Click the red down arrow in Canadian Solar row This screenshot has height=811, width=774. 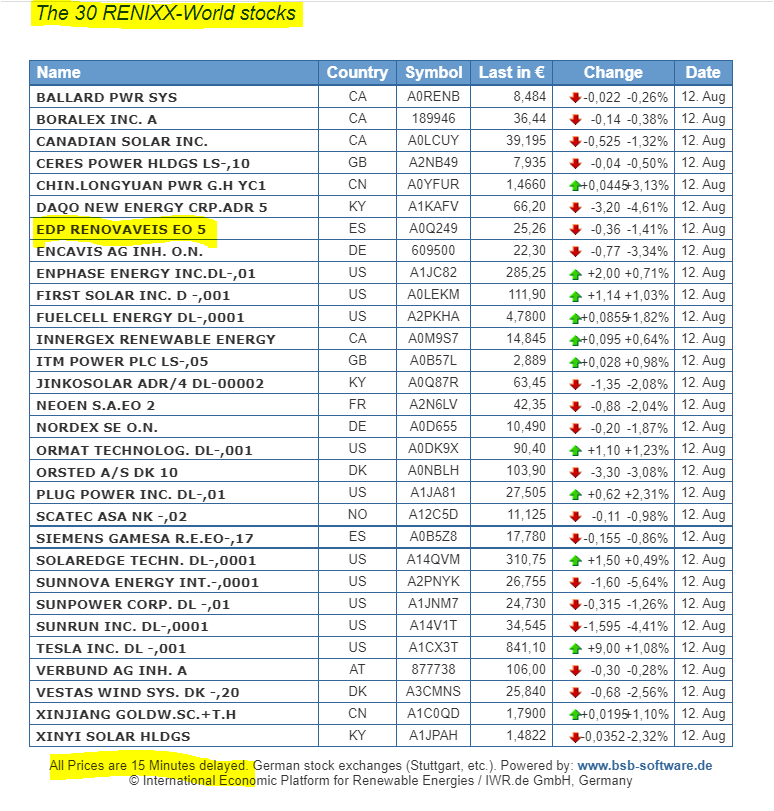pyautogui.click(x=575, y=141)
